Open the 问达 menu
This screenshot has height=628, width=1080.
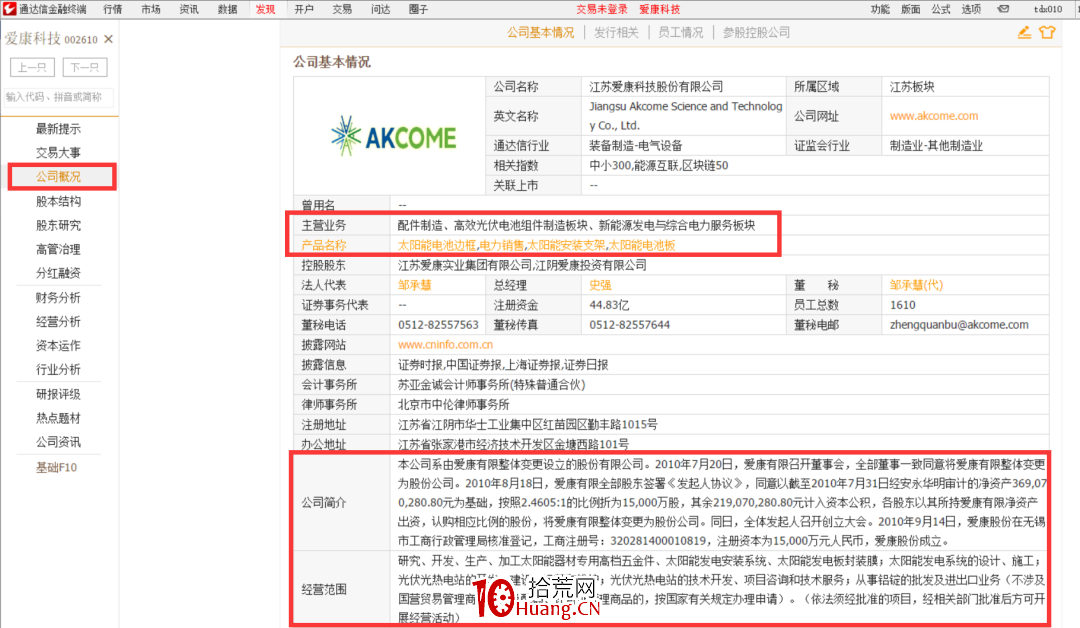coord(380,9)
